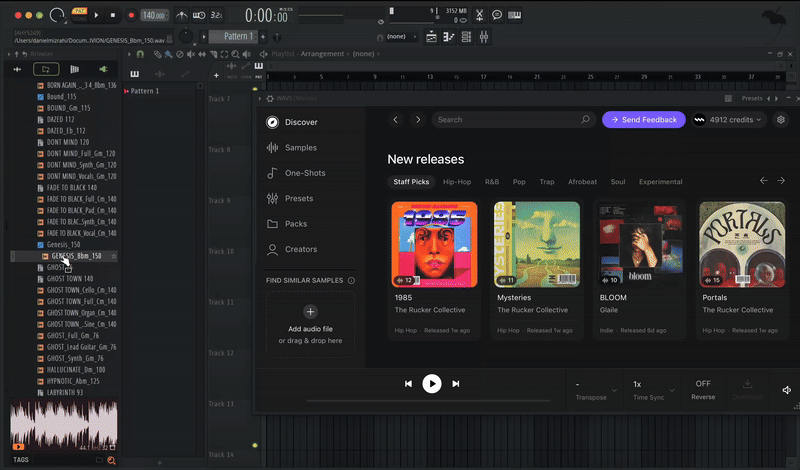Go forward with WAVS forward arrow
This screenshot has height=470, width=800.
[418, 119]
